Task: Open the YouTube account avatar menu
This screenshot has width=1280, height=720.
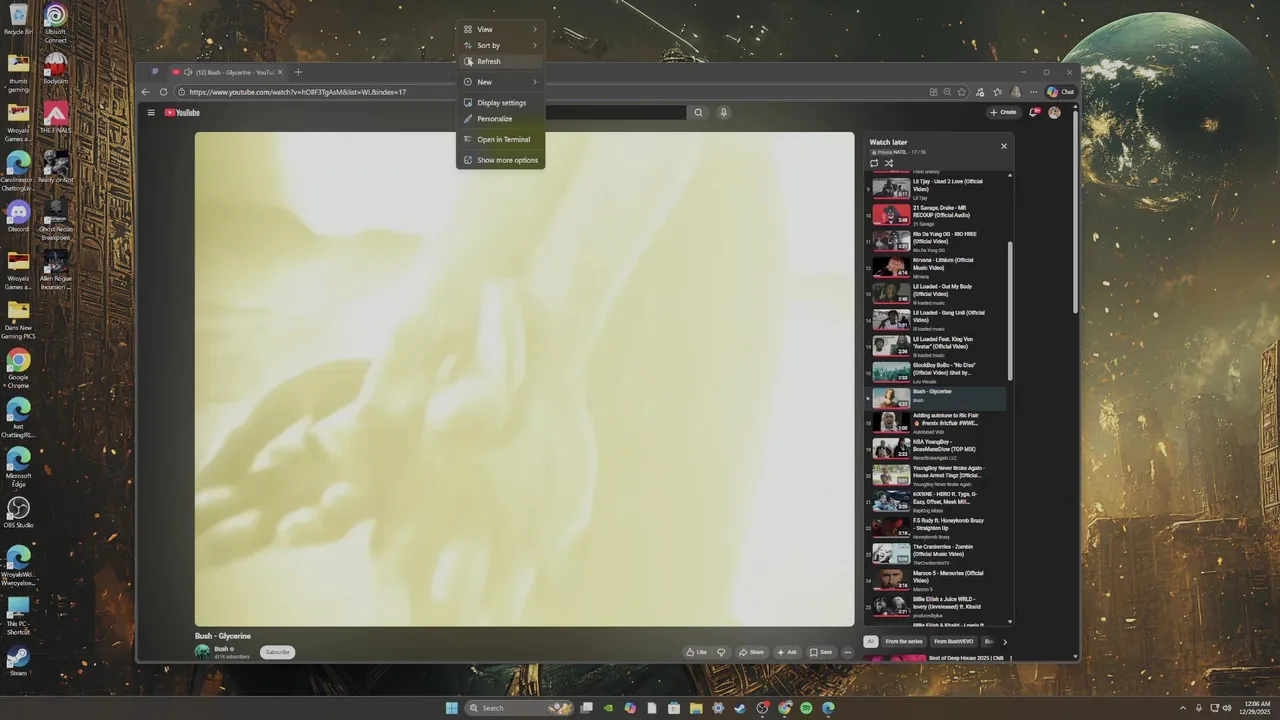Action: click(x=1054, y=112)
